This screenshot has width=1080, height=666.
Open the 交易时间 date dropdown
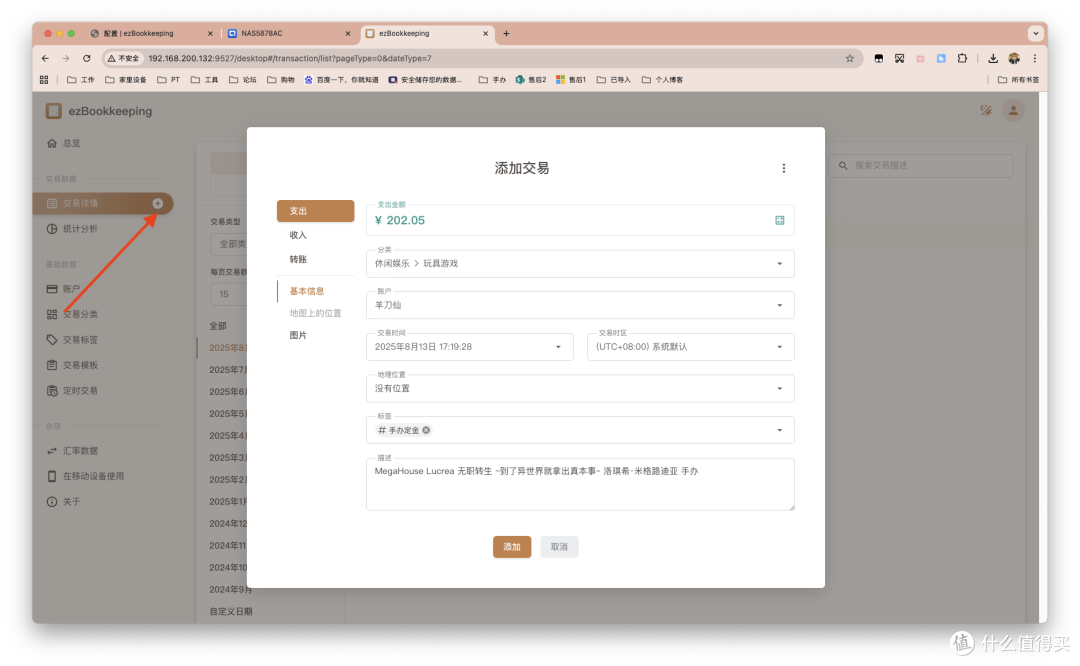[x=470, y=346]
